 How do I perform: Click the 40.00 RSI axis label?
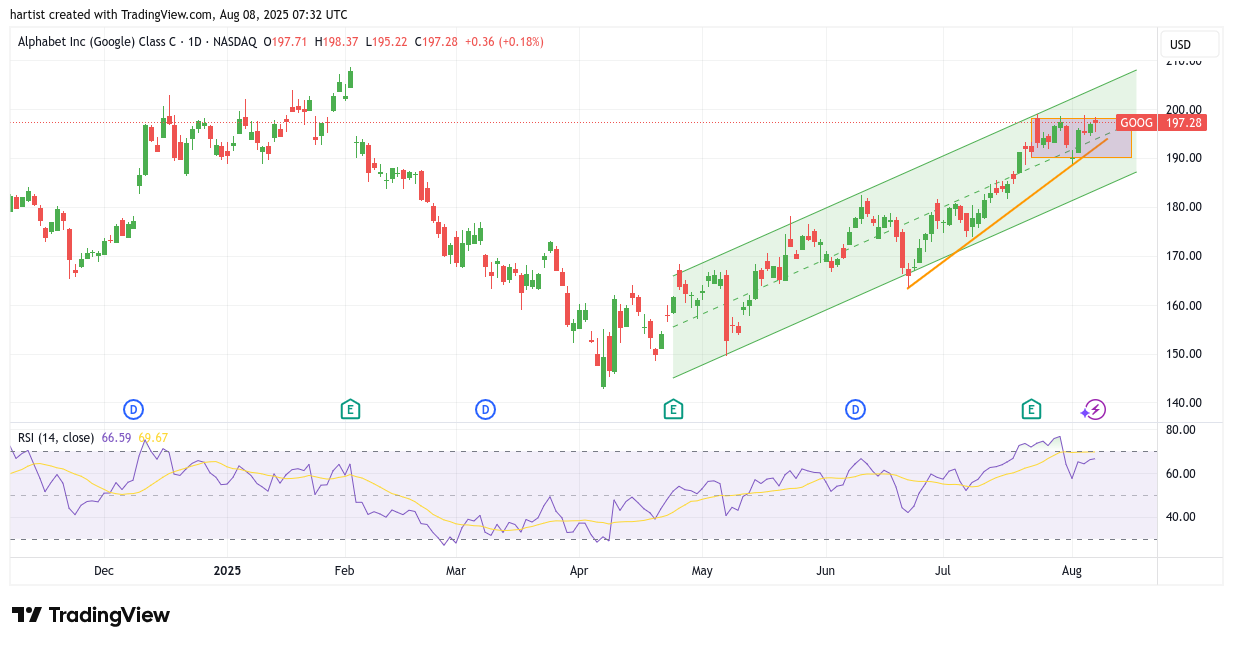click(1181, 517)
